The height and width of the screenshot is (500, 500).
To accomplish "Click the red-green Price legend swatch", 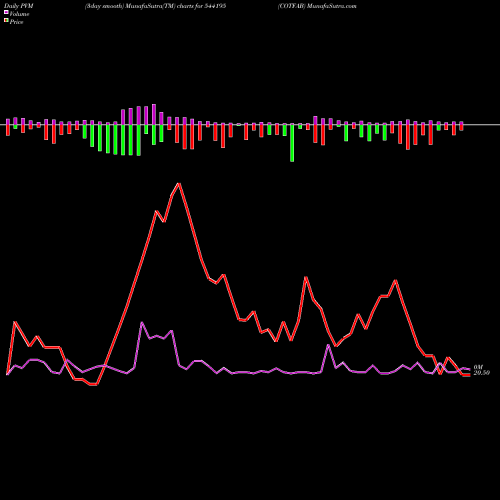I will pyautogui.click(x=6, y=21).
